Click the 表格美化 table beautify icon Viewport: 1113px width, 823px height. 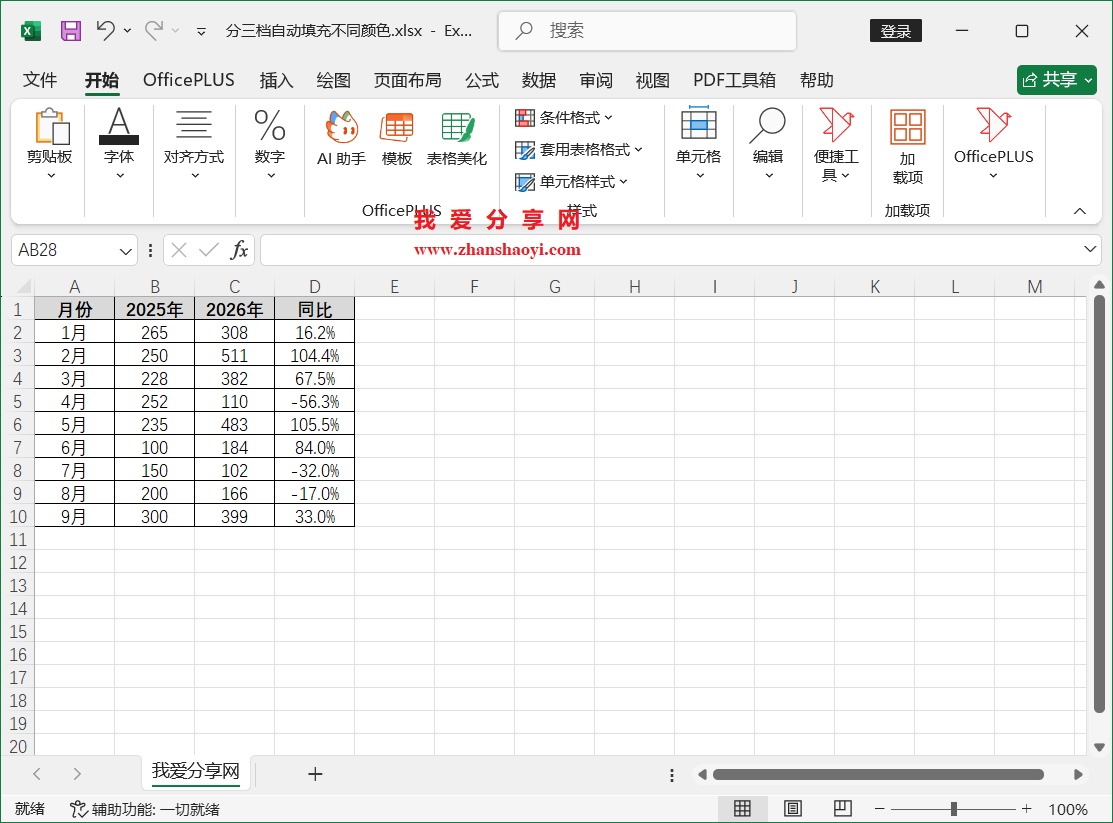(456, 139)
